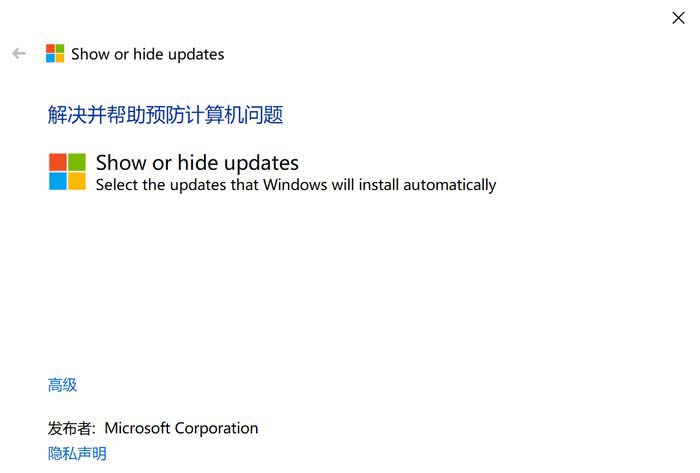The image size is (700, 473).
Task: Click the green square of large logo
Action: 77,162
